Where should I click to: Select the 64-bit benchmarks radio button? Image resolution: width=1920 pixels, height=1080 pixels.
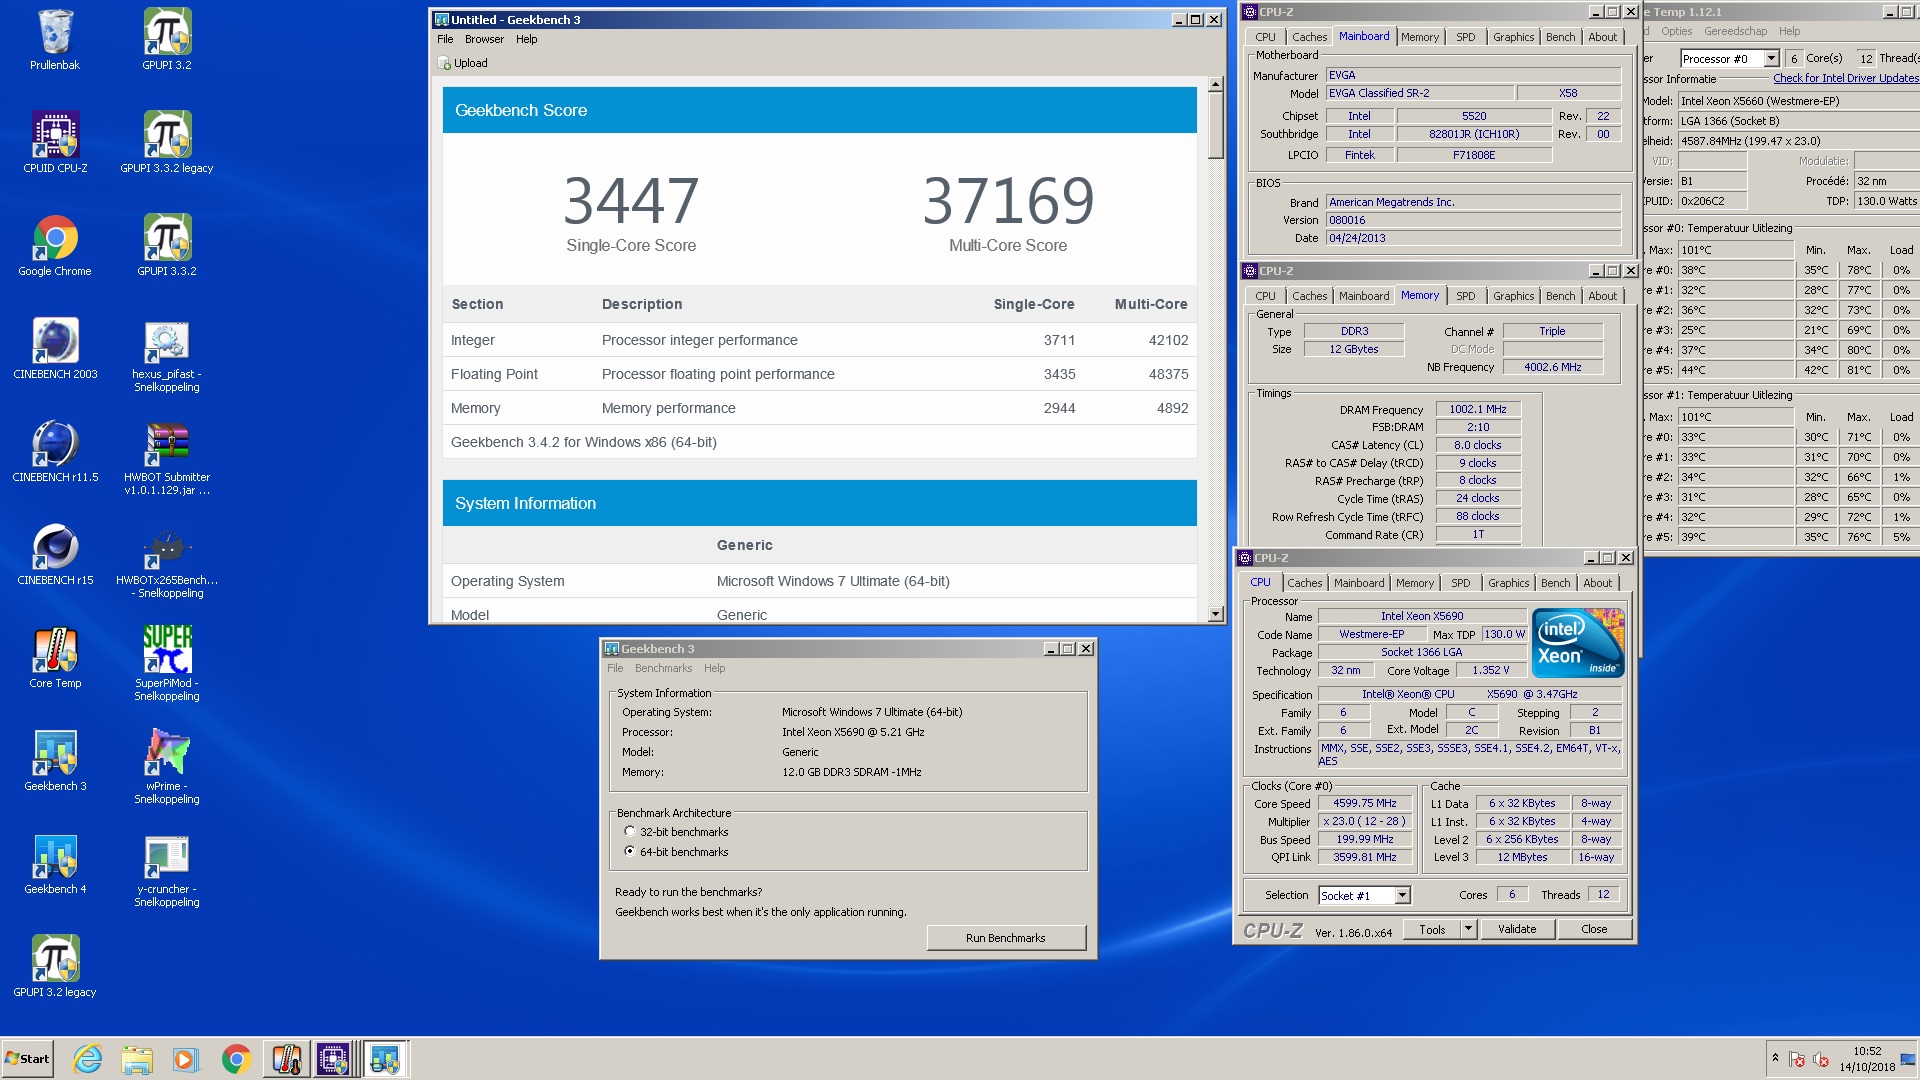coord(629,851)
